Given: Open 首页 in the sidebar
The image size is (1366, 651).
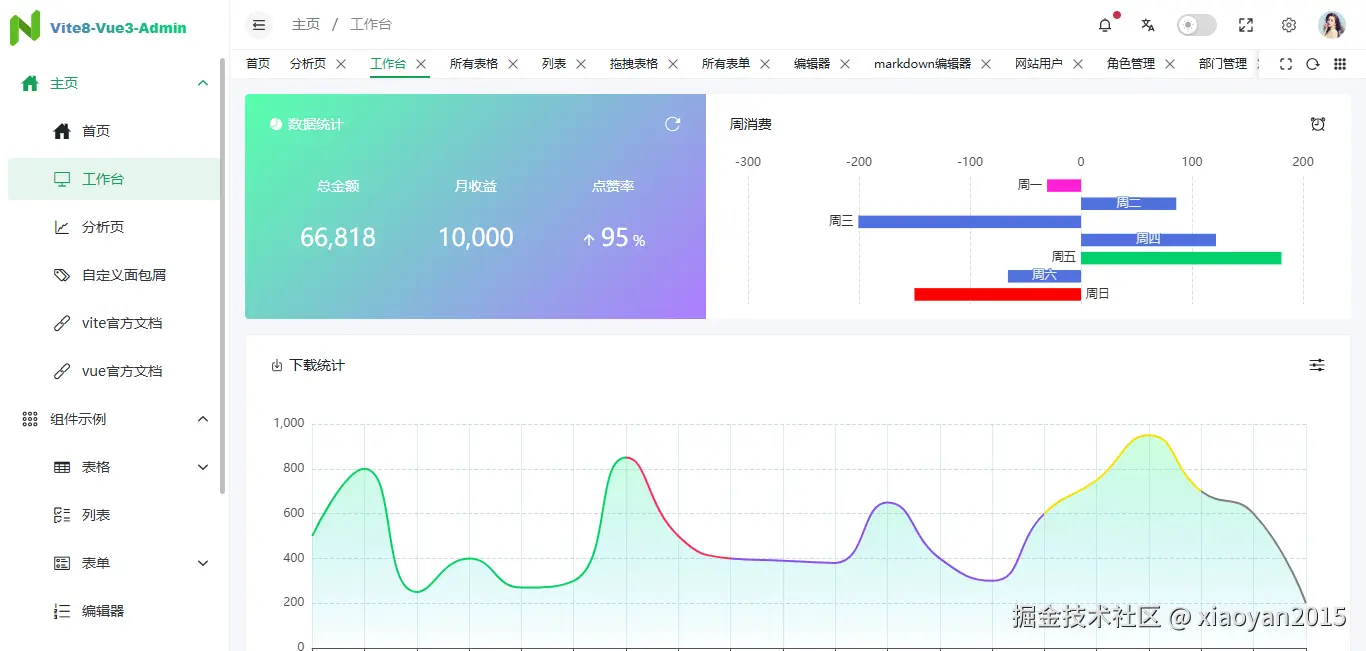Looking at the screenshot, I should click(x=114, y=131).
